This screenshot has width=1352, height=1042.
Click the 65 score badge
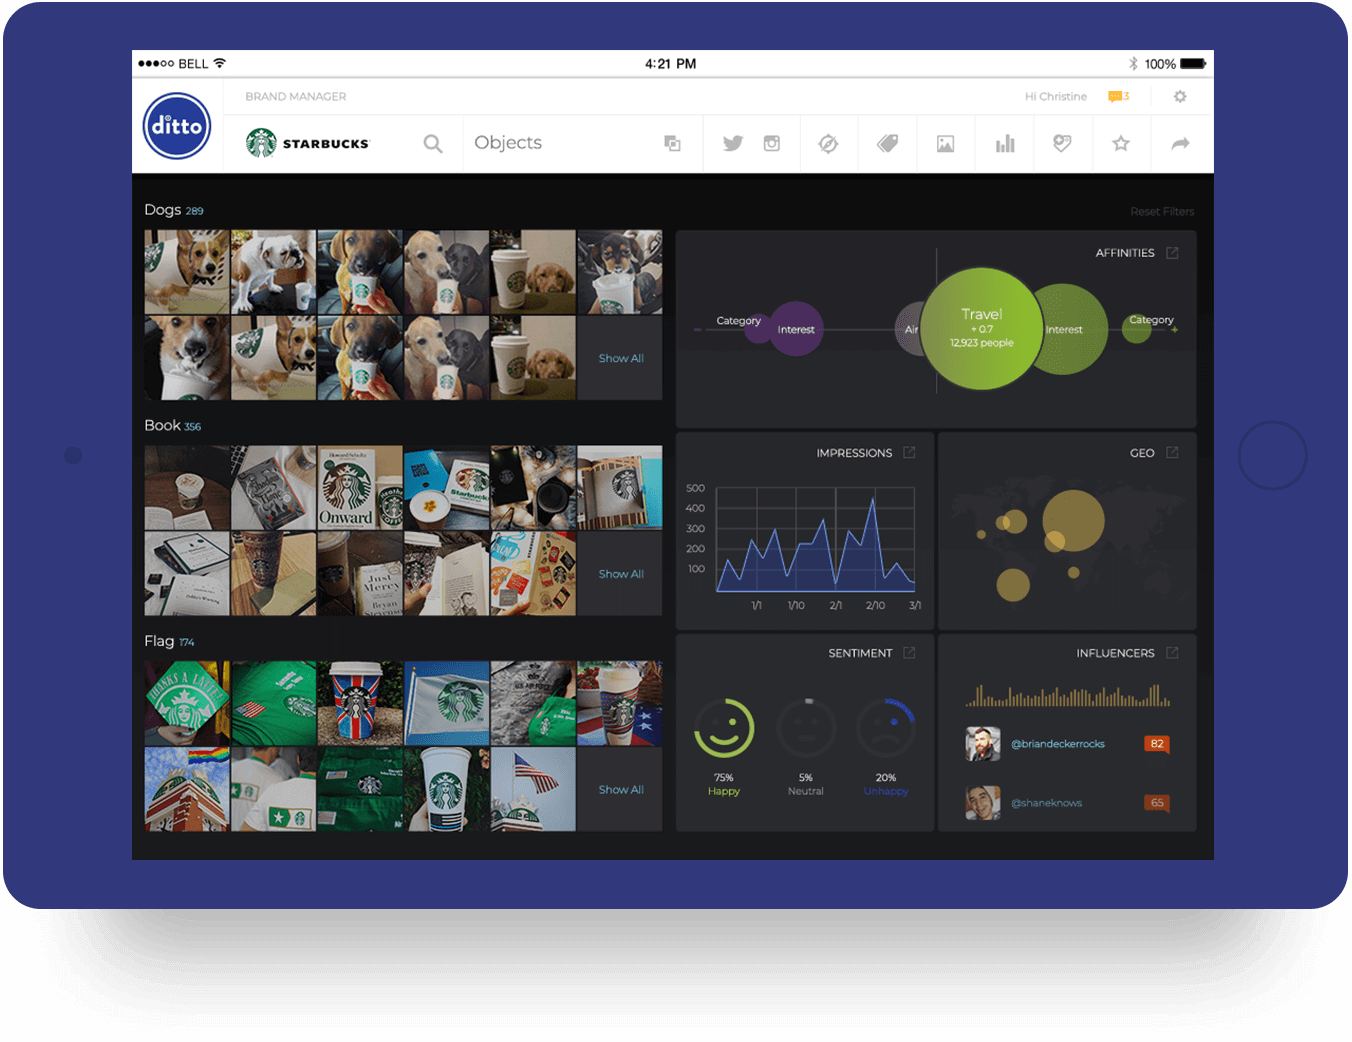point(1157,803)
